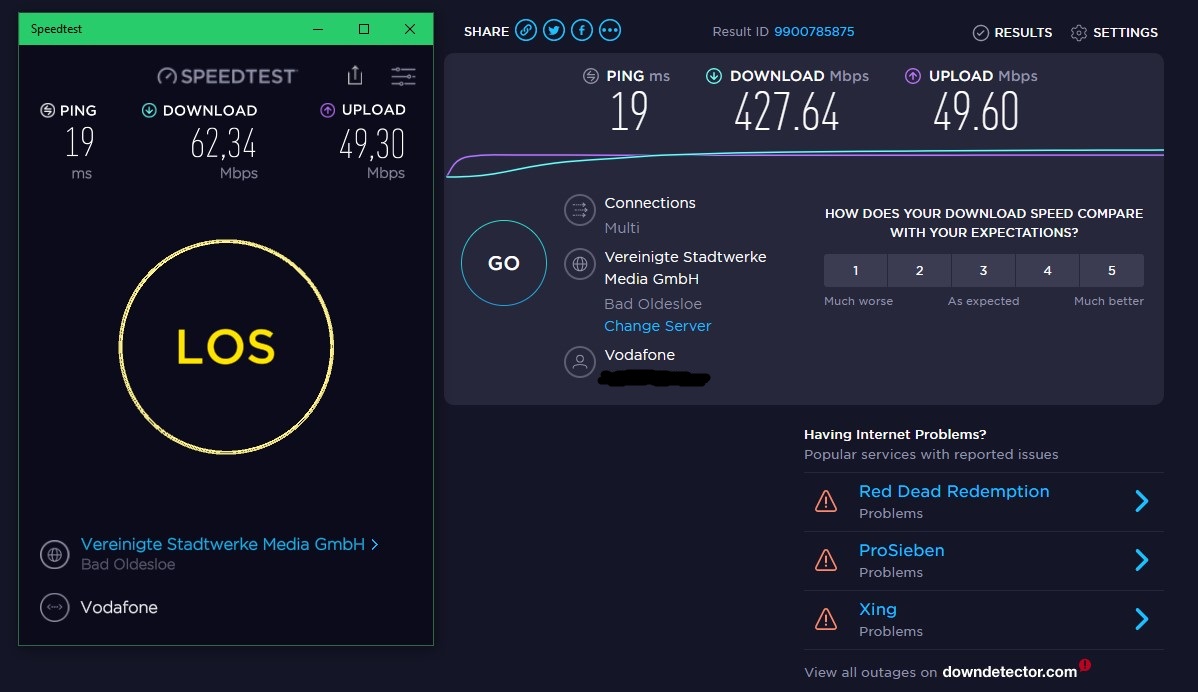
Task: Click globe server icon in Speedtest app
Action: tap(54, 555)
